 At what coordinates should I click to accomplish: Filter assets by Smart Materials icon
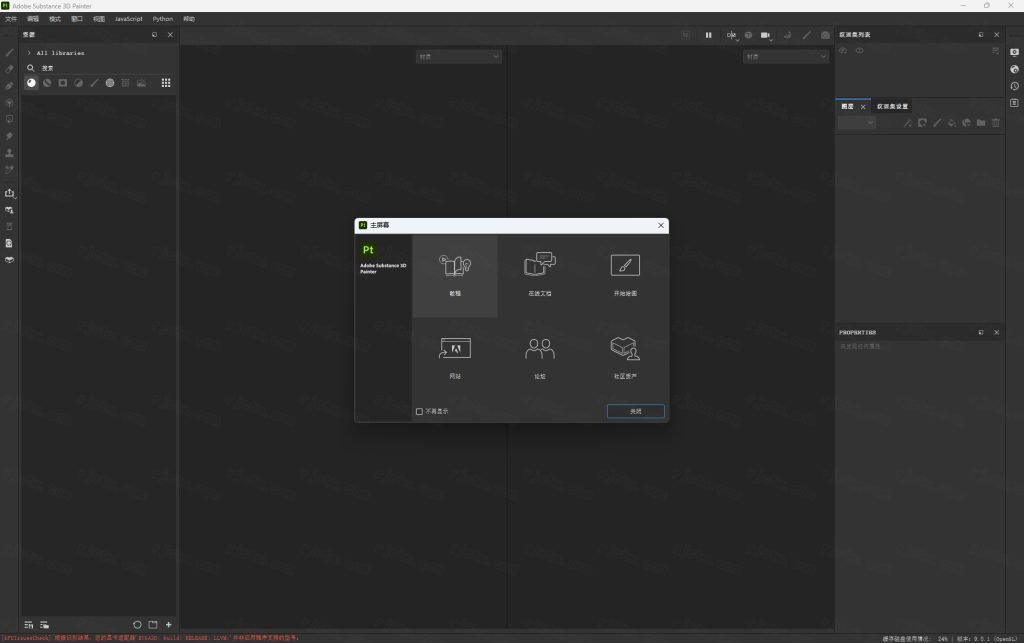click(x=47, y=83)
